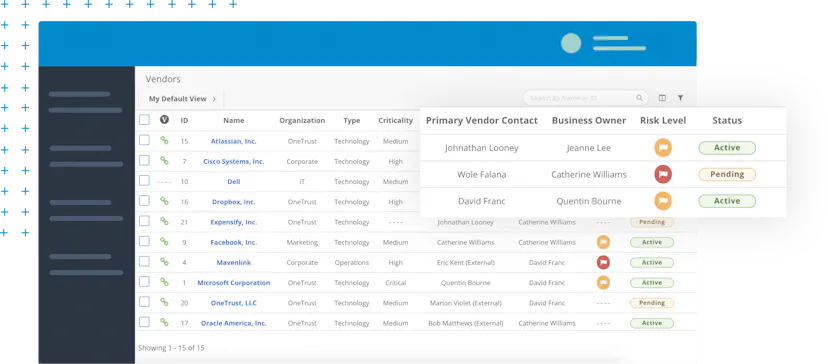Screen dimensions: 828x364
Task: Click the Pending status badge for Catherine Williams popup
Action: pyautogui.click(x=727, y=174)
